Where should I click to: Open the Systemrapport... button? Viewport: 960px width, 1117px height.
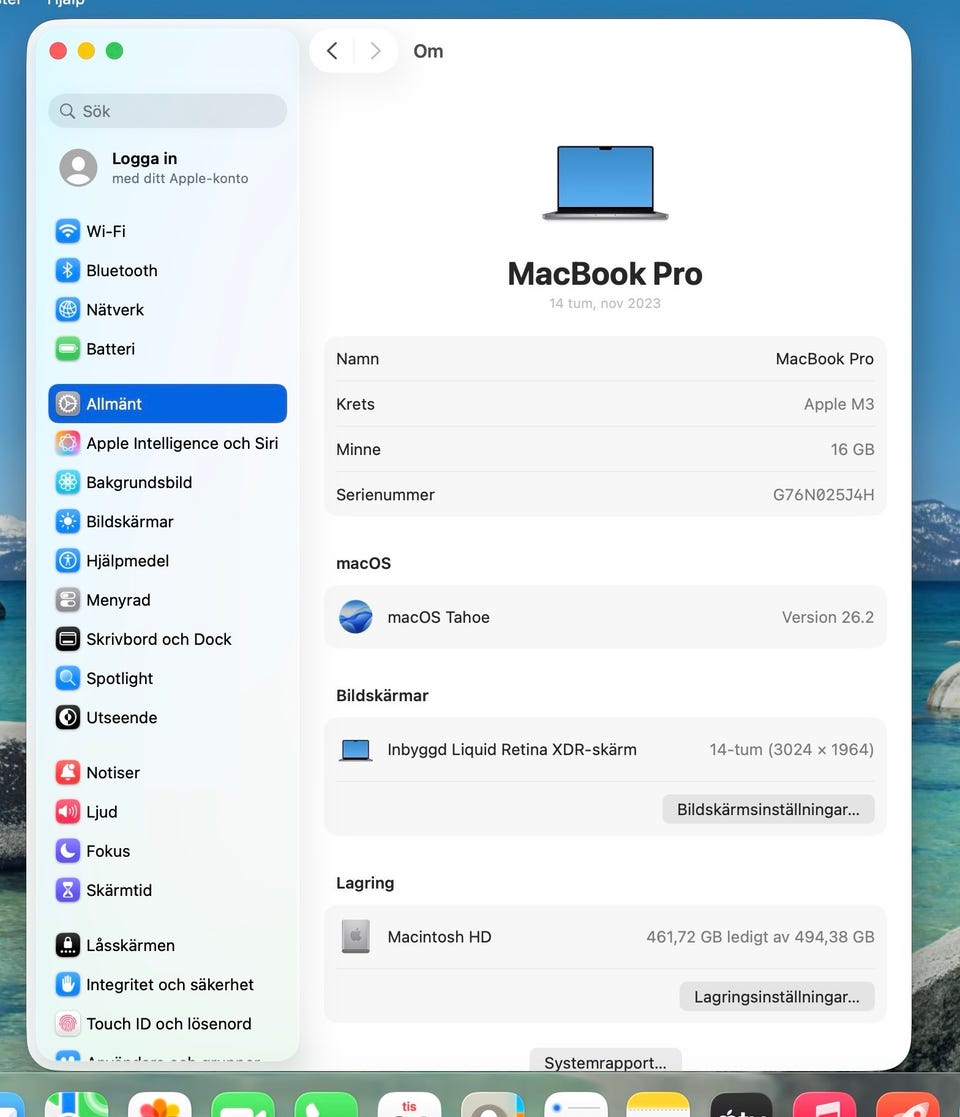pyautogui.click(x=605, y=1062)
